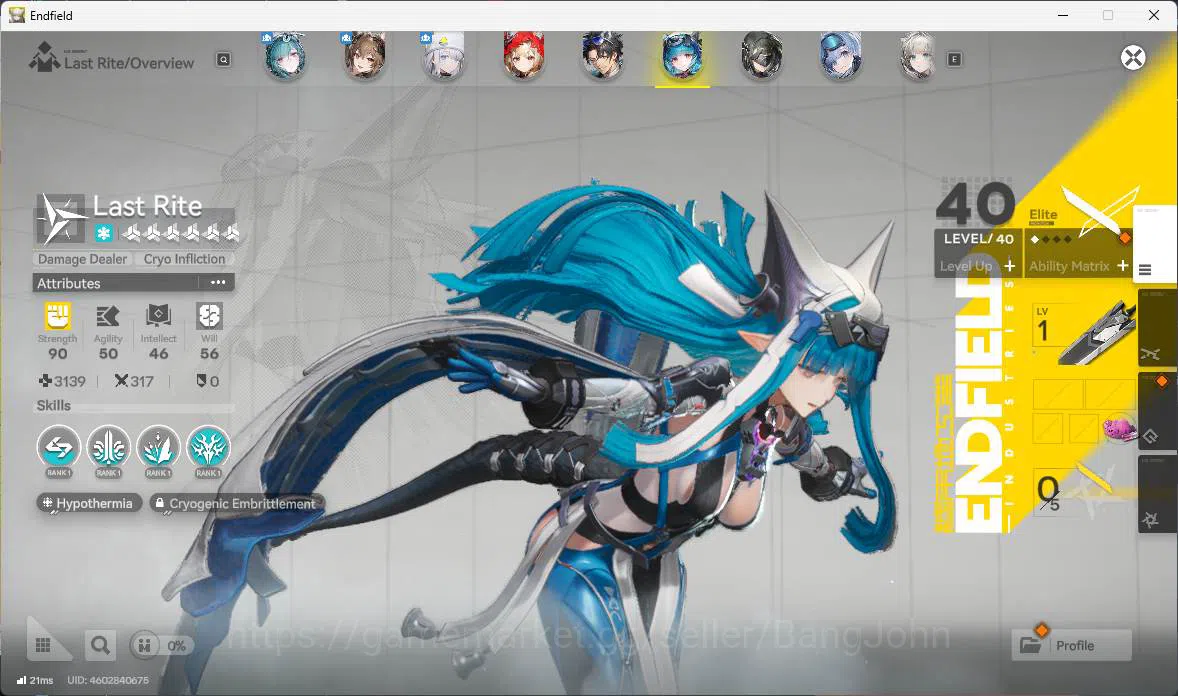Image resolution: width=1178 pixels, height=696 pixels.
Task: Click the Elite promotion label
Action: click(1043, 215)
